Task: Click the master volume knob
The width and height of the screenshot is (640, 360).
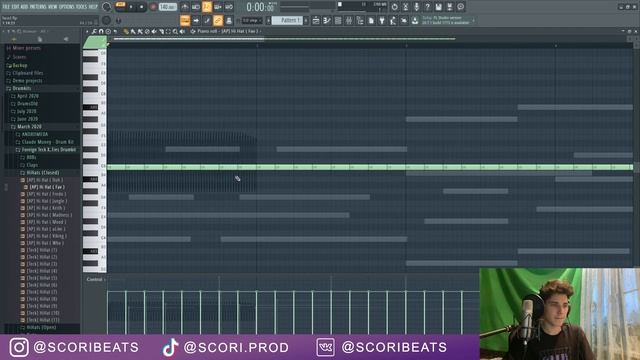Action: click(x=107, y=7)
